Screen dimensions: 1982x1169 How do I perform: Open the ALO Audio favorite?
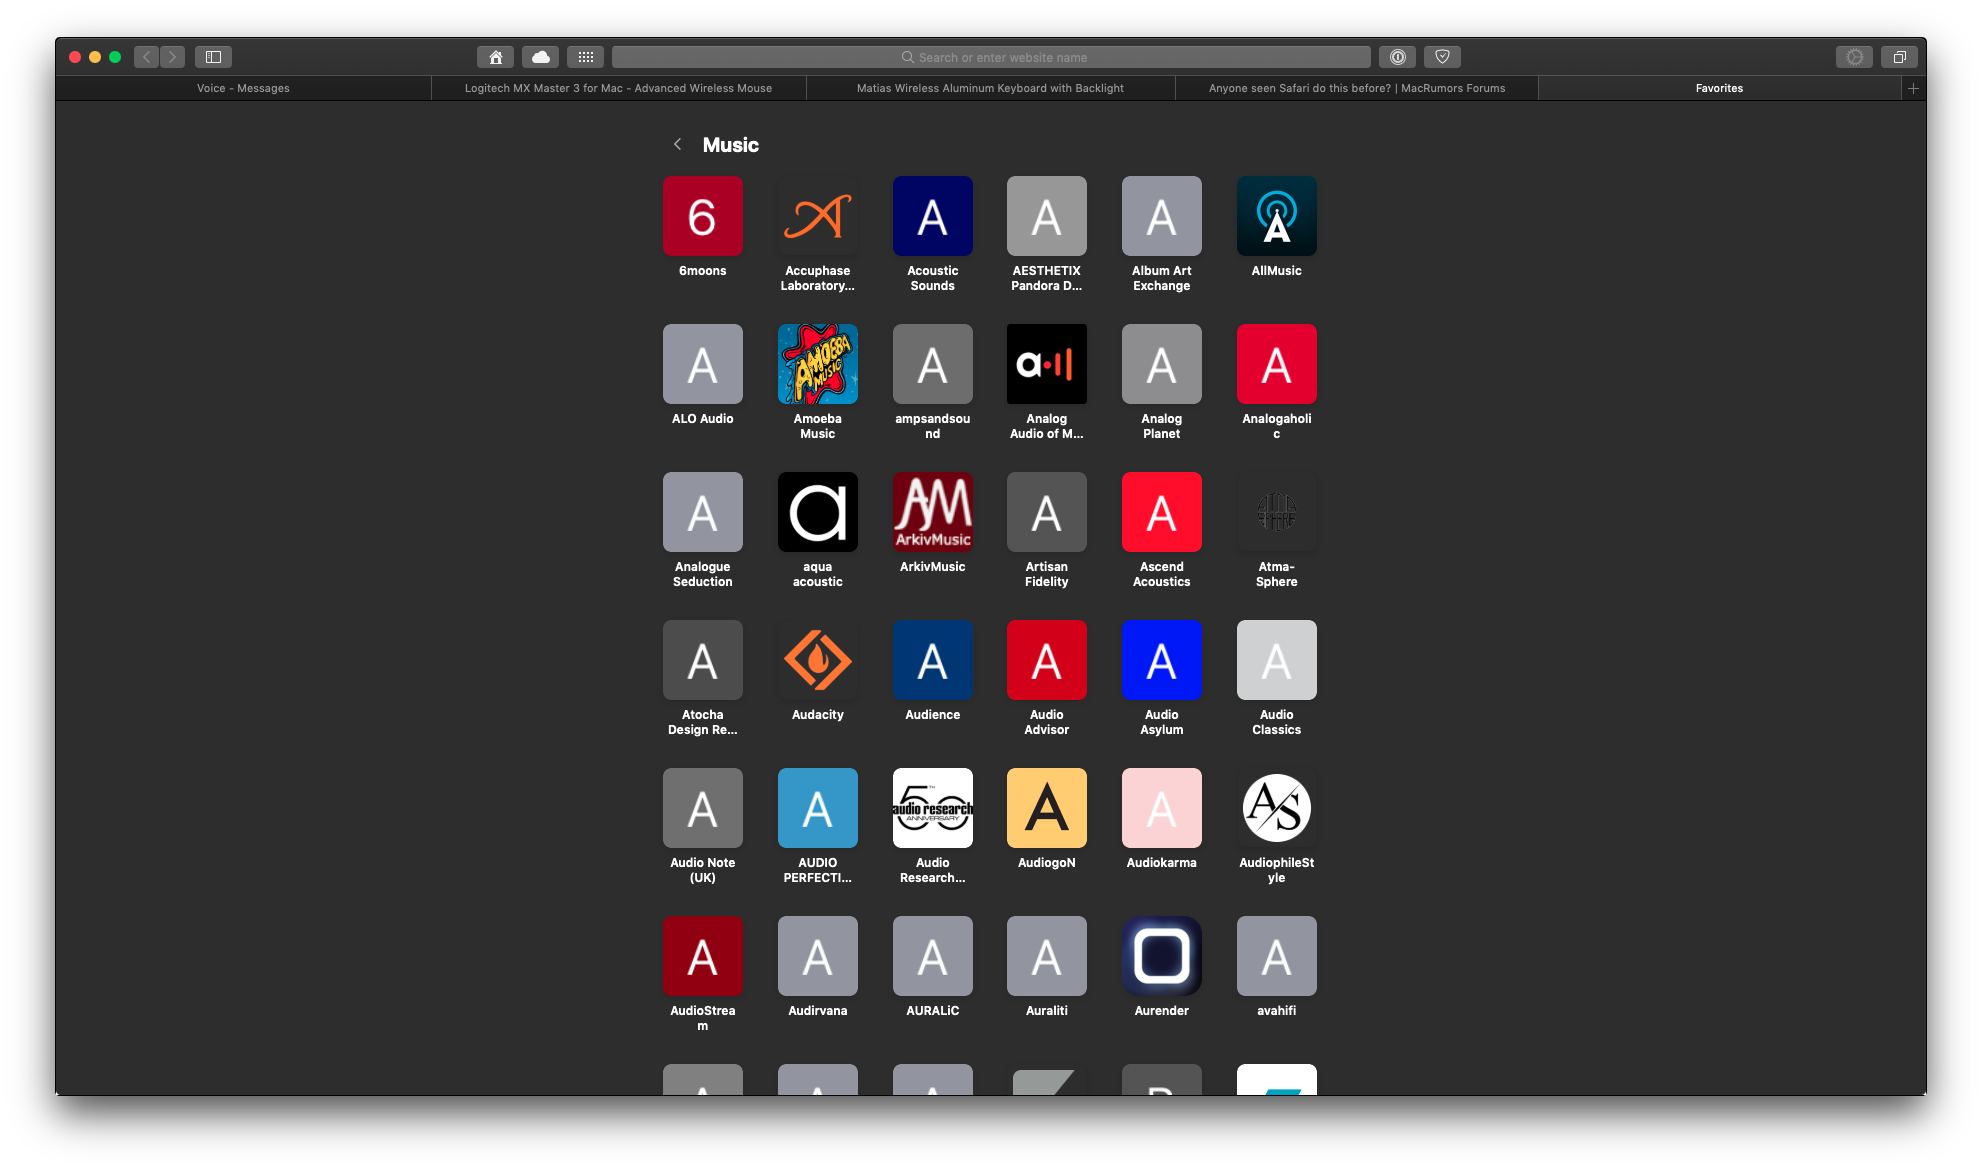coord(702,364)
